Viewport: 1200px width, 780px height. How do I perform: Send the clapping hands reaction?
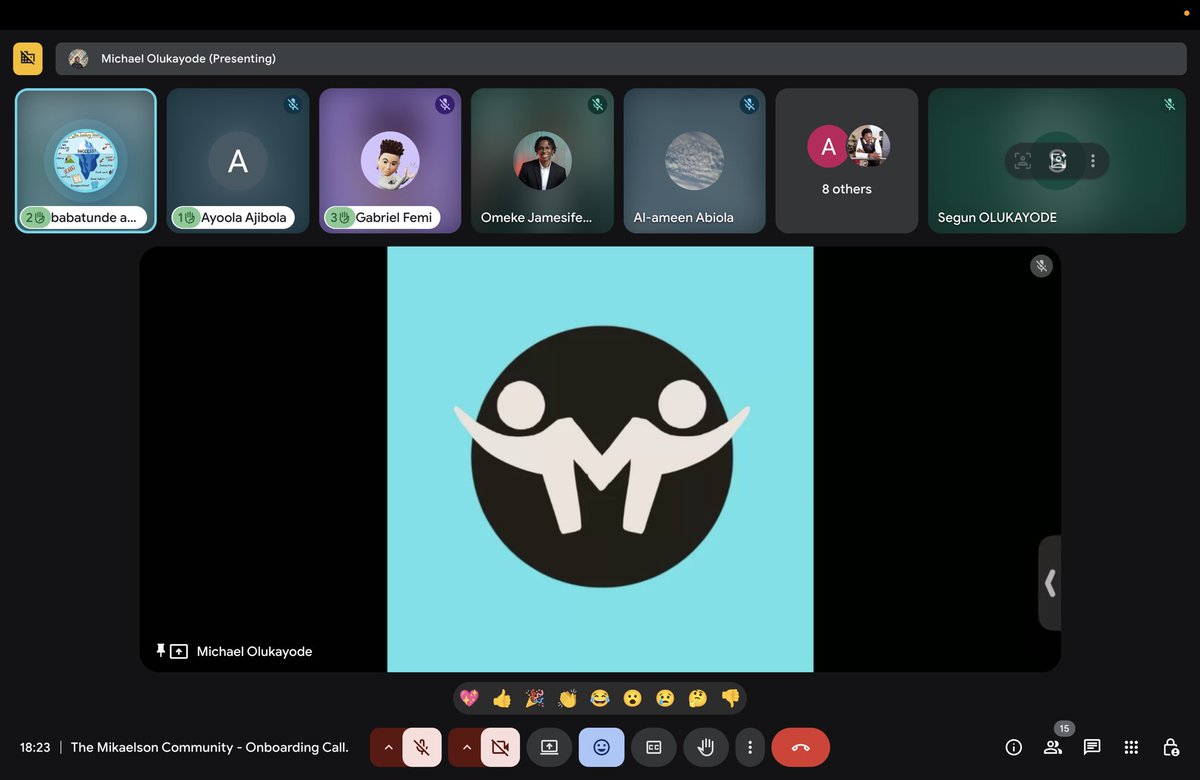567,698
